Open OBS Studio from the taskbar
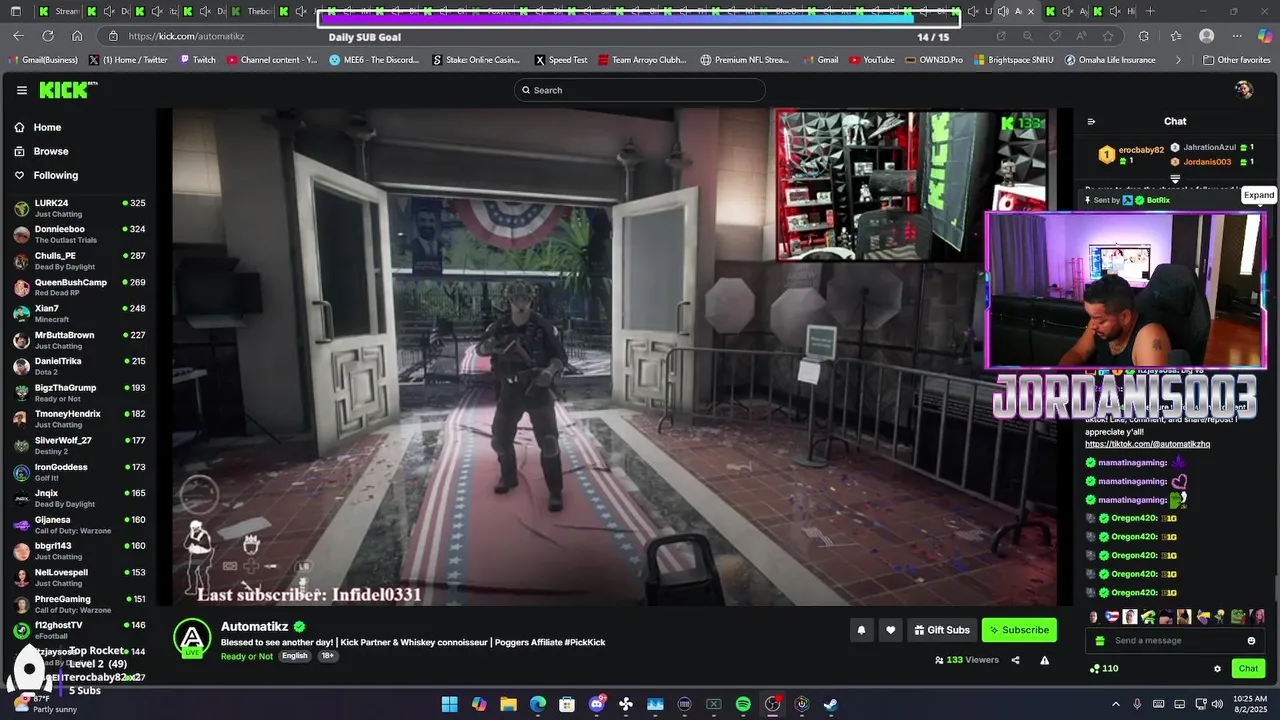The height and width of the screenshot is (720, 1280). pyautogui.click(x=772, y=704)
